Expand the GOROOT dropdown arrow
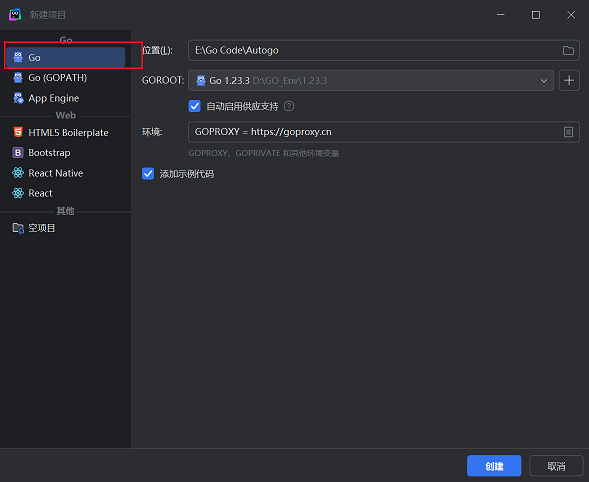This screenshot has height=482, width=589. [544, 80]
